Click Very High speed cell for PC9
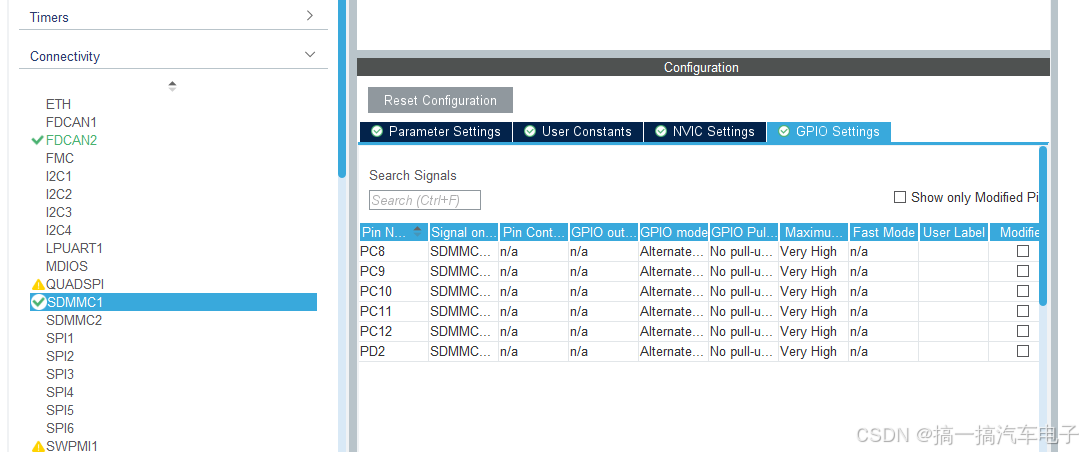Screen dimensions: 1083x452 pyautogui.click(x=813, y=272)
